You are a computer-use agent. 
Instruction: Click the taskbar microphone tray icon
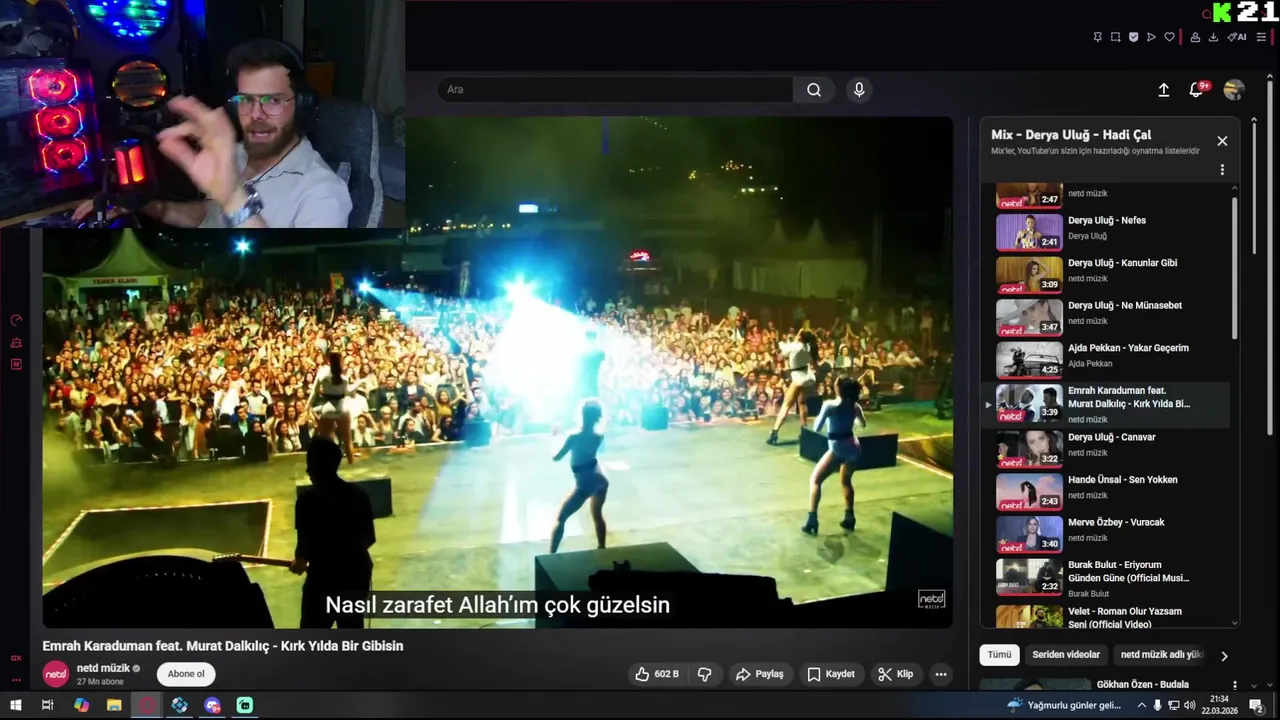pyautogui.click(x=1158, y=705)
